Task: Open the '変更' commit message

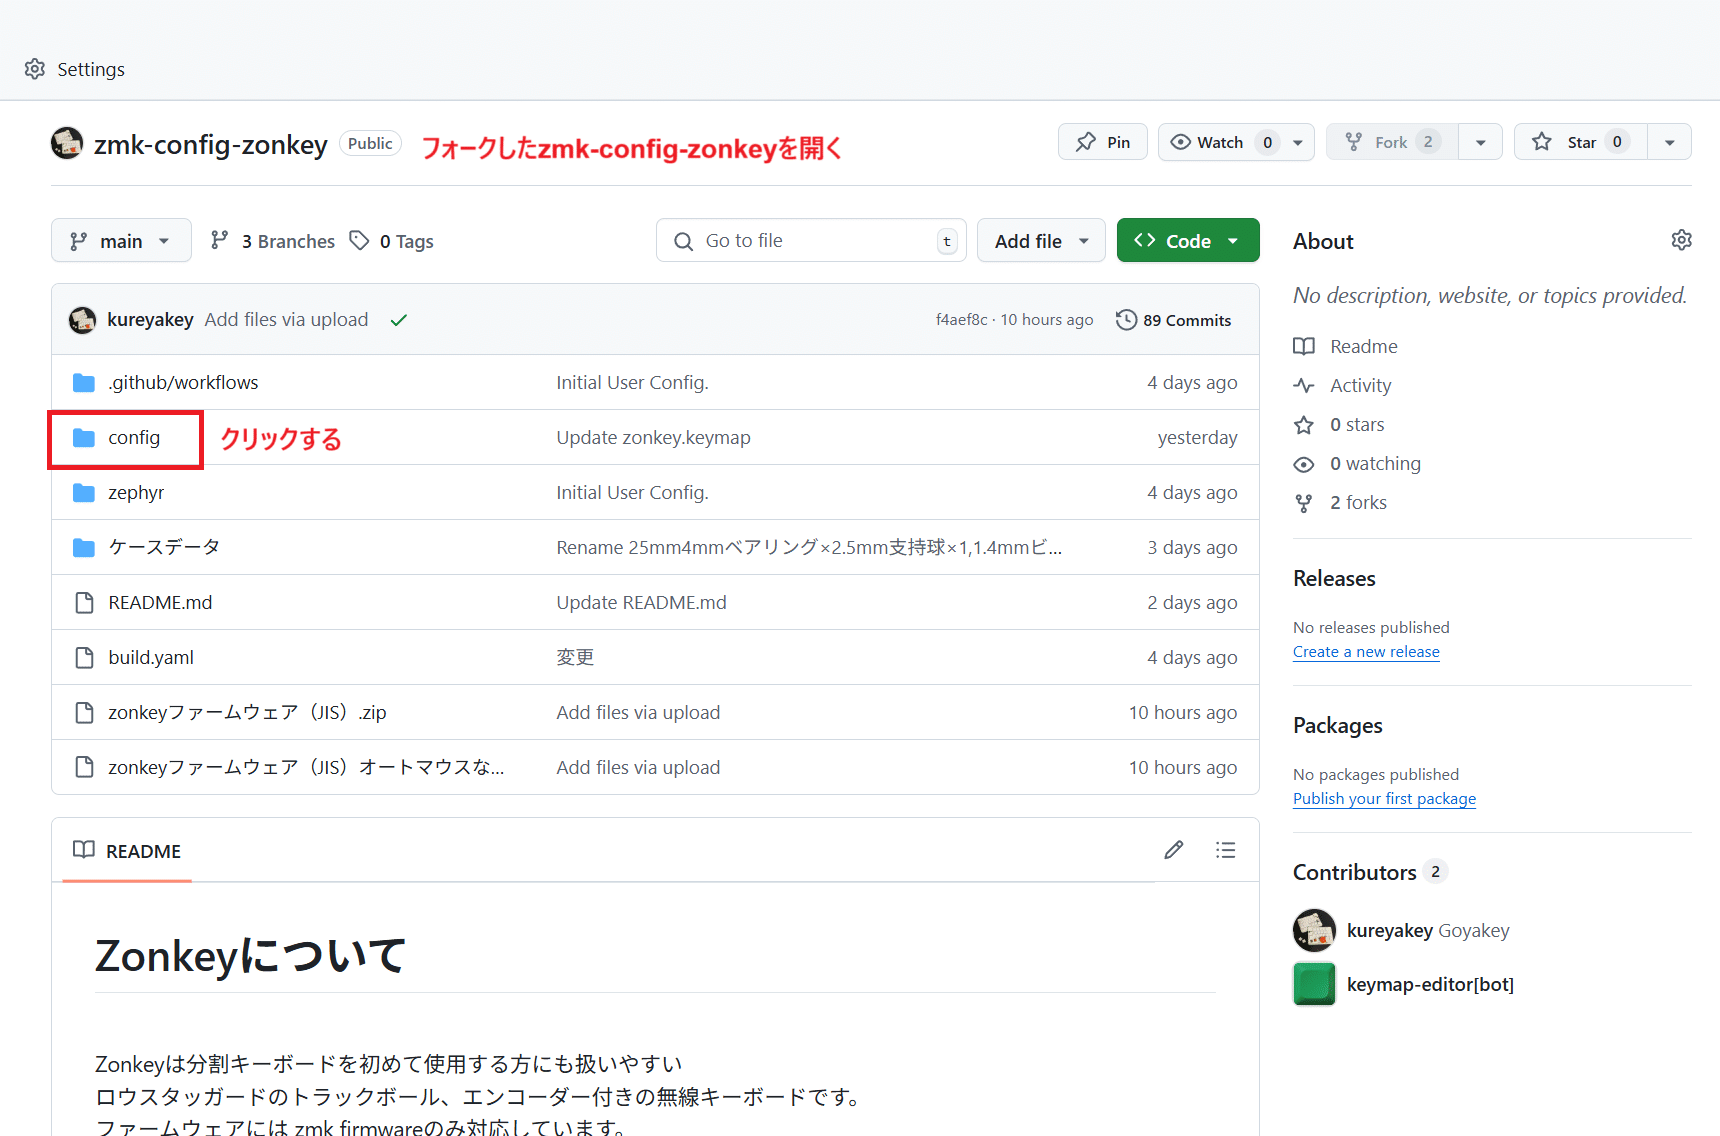Action: pyautogui.click(x=575, y=658)
